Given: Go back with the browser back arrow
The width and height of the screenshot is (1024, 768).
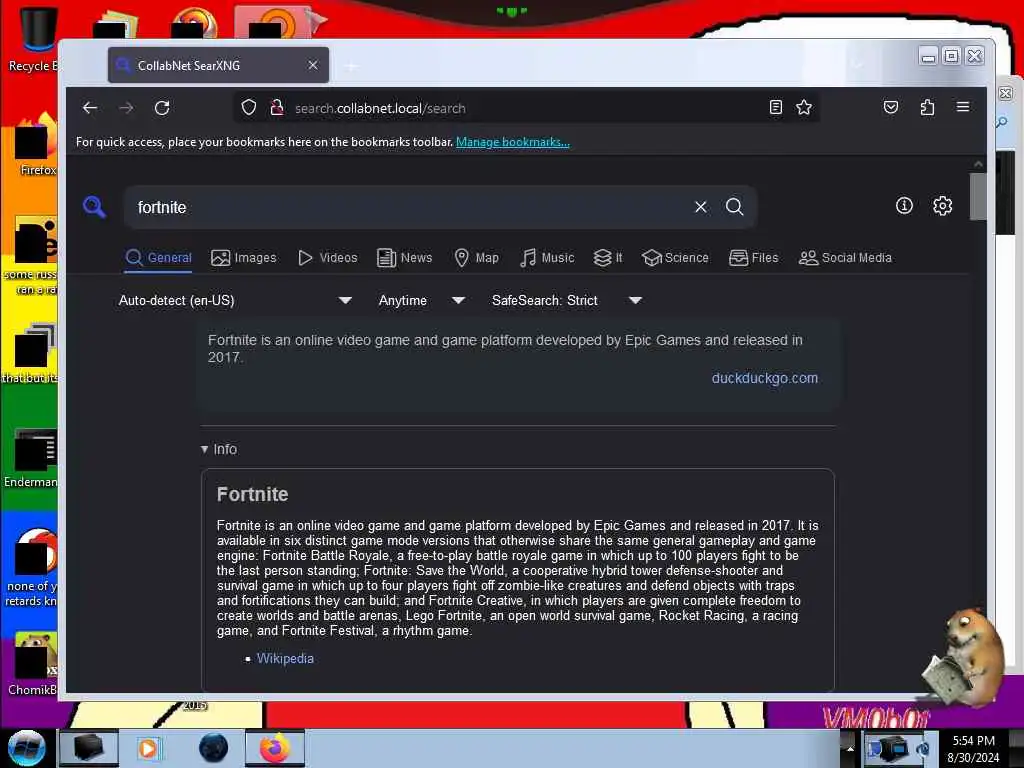Looking at the screenshot, I should point(90,108).
